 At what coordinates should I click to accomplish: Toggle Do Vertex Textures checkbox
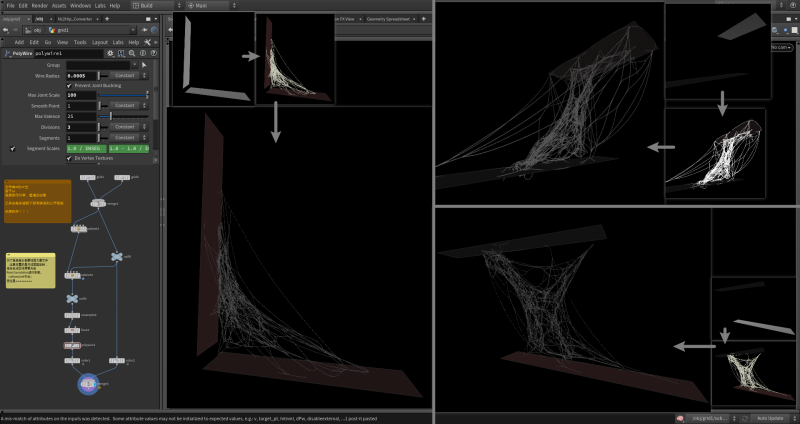coord(69,158)
